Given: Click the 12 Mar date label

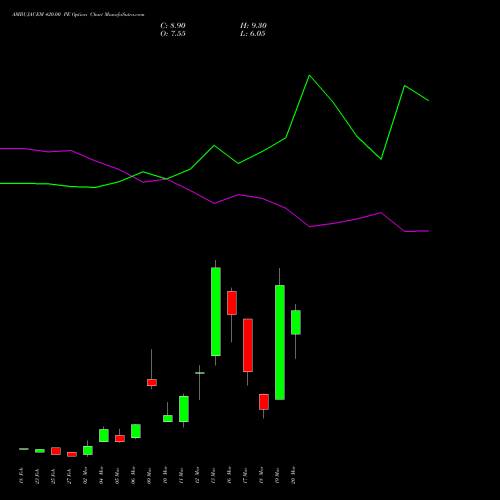Looking at the screenshot, I should tap(197, 475).
